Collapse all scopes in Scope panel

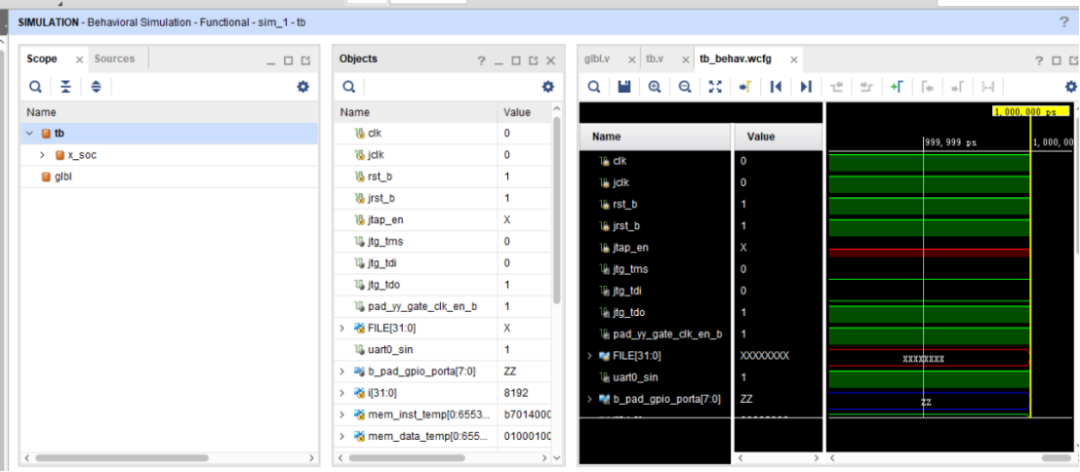pos(65,86)
